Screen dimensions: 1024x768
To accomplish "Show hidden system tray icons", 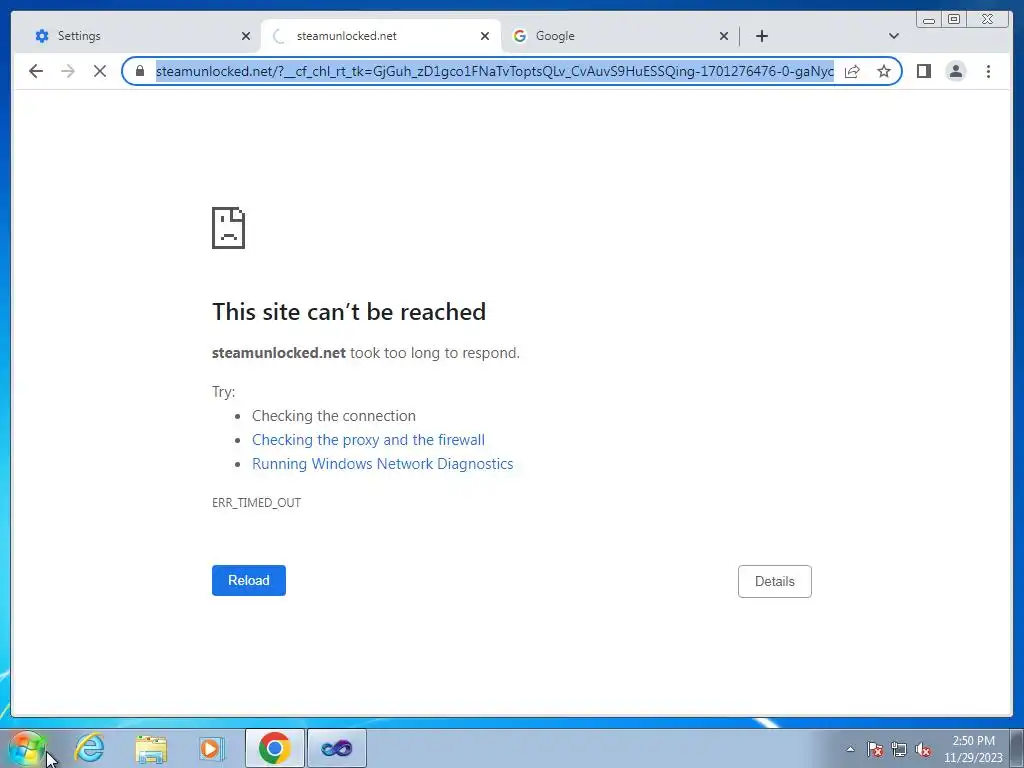I will tap(850, 749).
